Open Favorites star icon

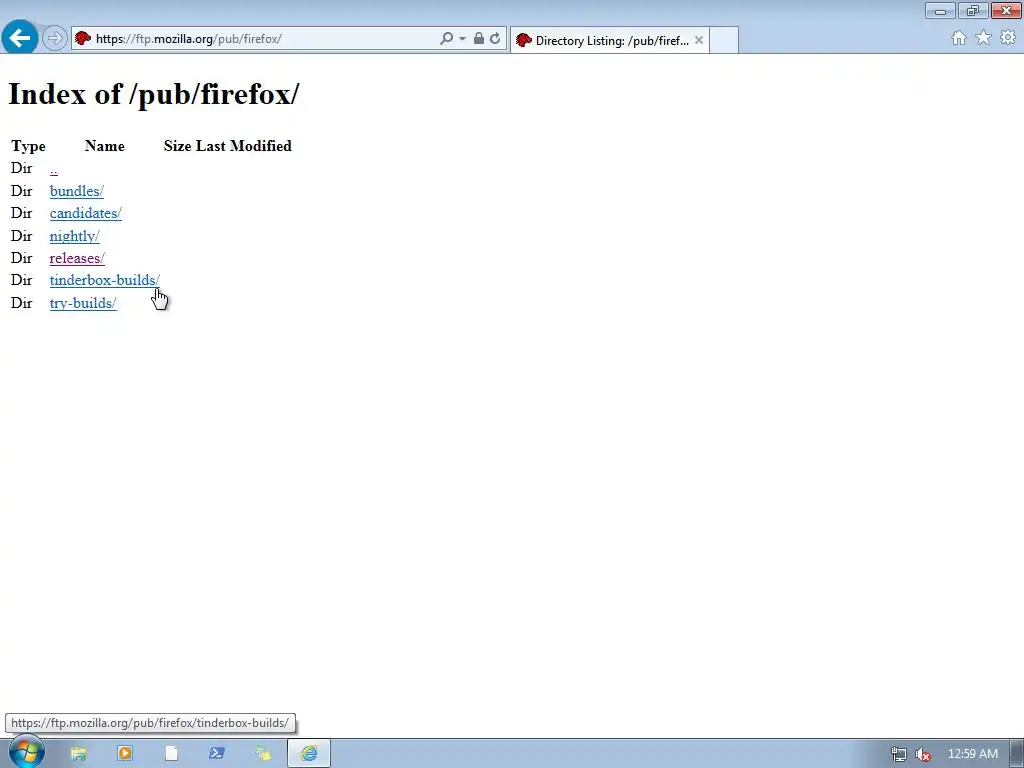pyautogui.click(x=983, y=38)
